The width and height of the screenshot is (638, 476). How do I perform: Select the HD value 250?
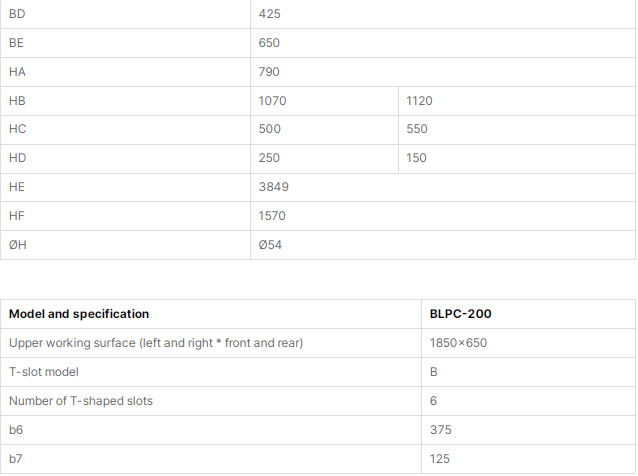coord(269,158)
